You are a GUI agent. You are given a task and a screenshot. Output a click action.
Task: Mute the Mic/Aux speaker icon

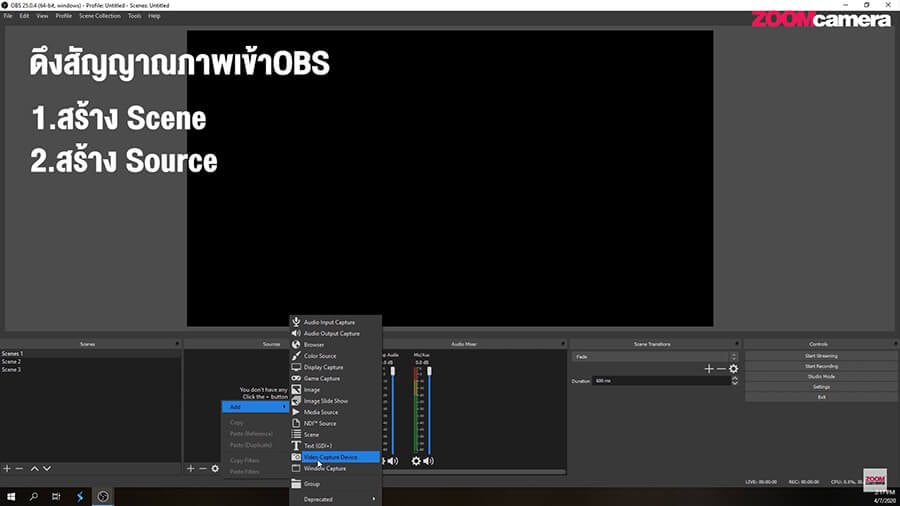coord(429,461)
